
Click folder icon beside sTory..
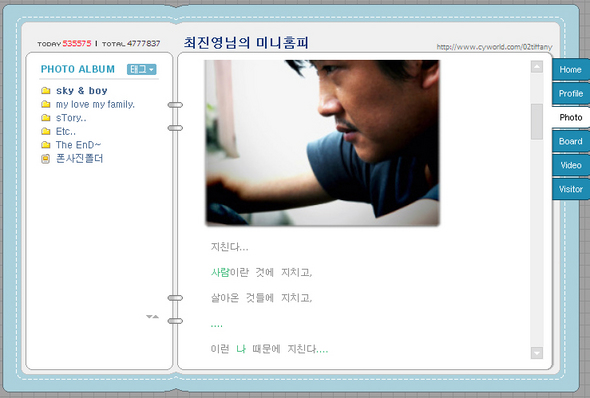[x=46, y=118]
